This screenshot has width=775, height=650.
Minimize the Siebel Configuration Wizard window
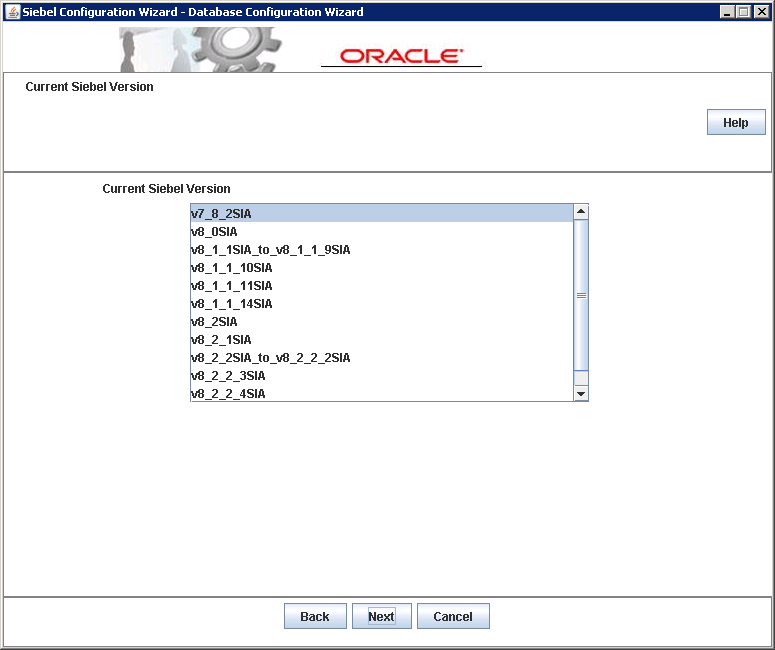coord(727,12)
